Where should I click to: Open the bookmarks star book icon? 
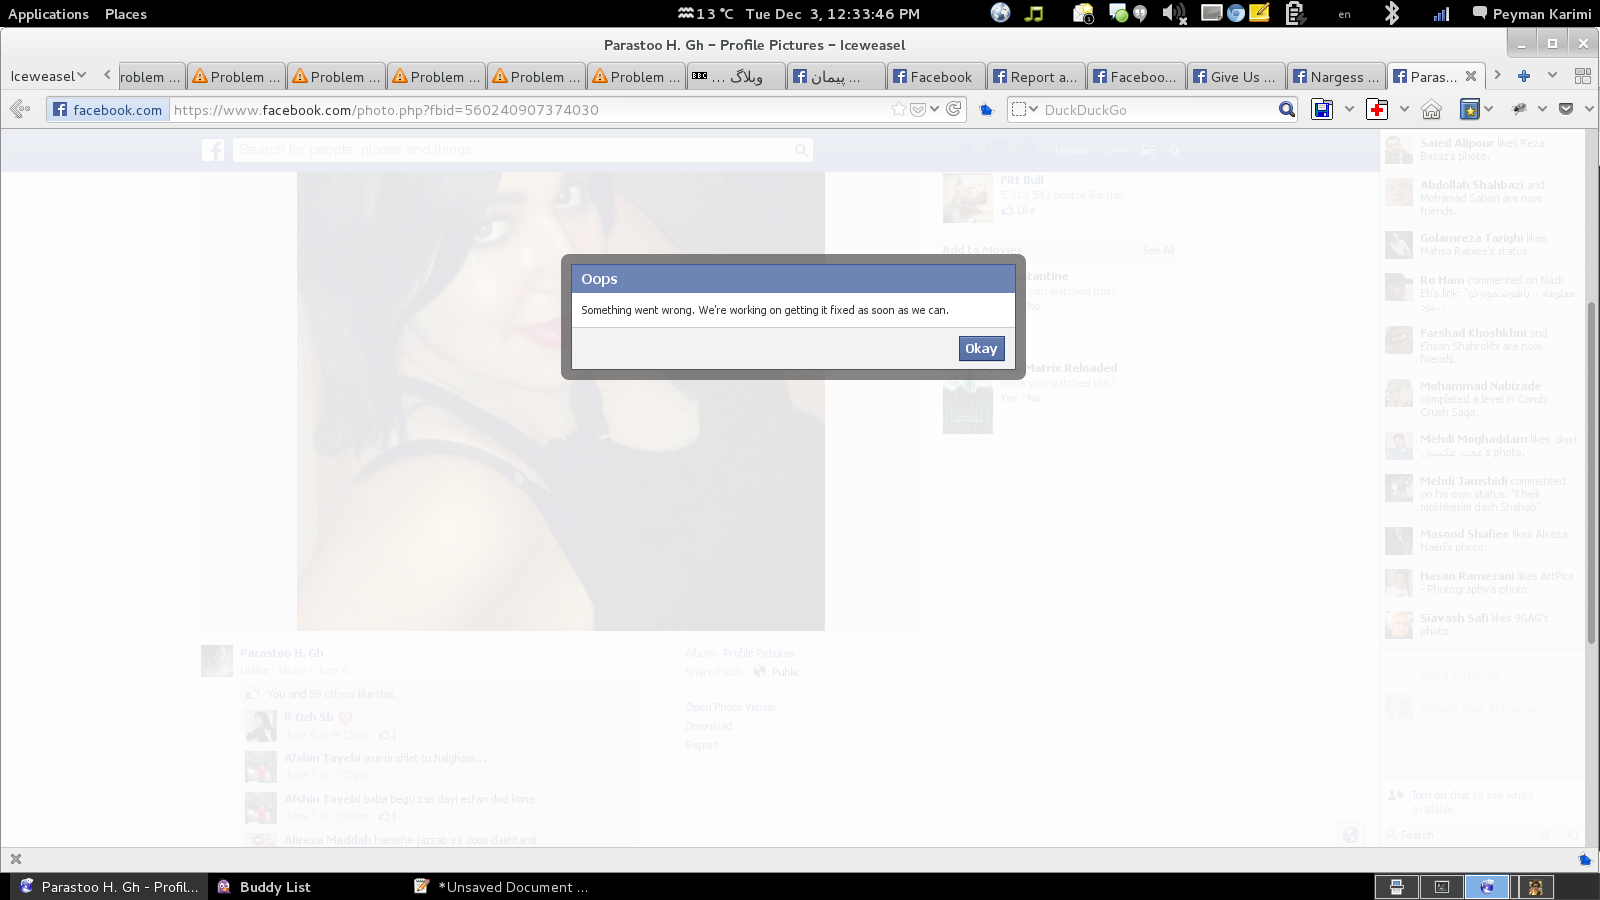tap(1469, 109)
